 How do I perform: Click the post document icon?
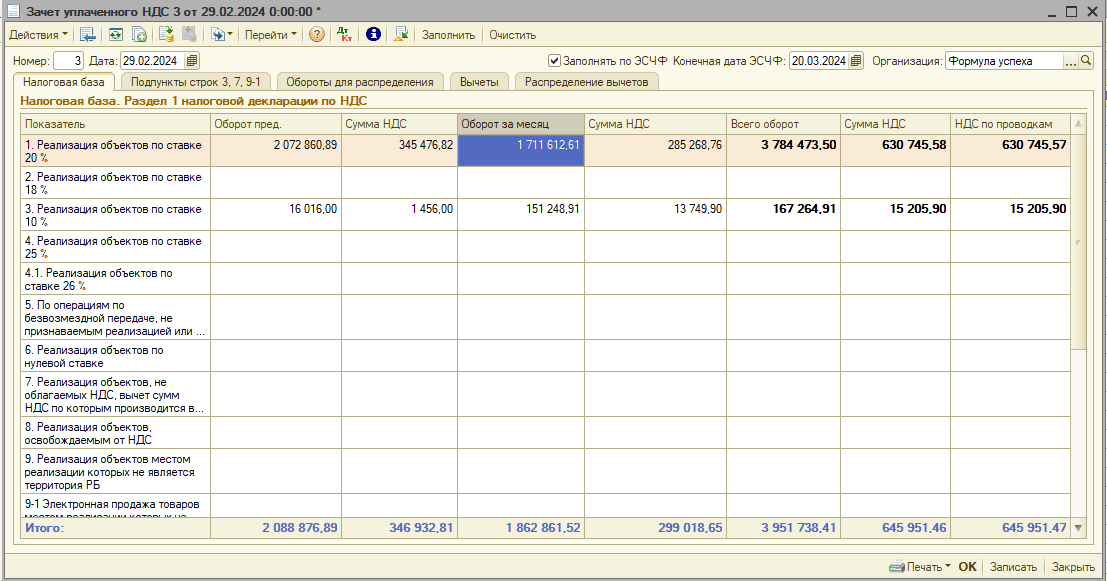166,34
